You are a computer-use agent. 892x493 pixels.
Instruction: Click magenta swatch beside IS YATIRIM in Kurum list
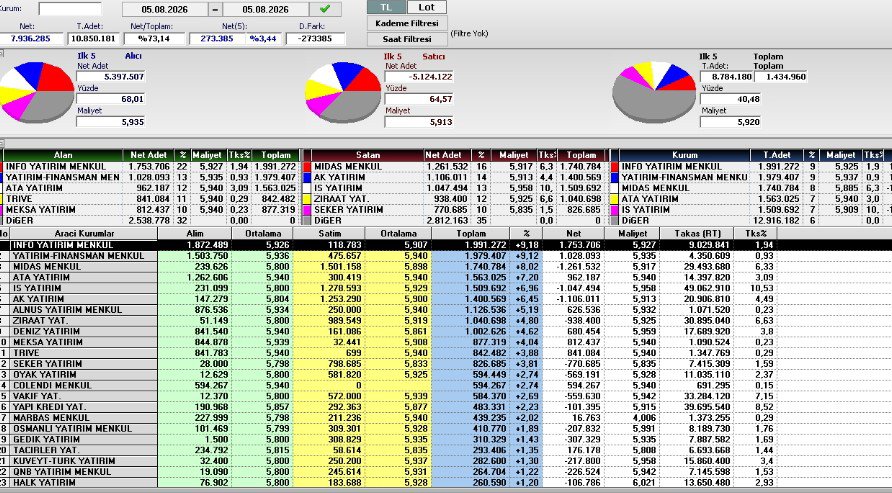pos(614,210)
